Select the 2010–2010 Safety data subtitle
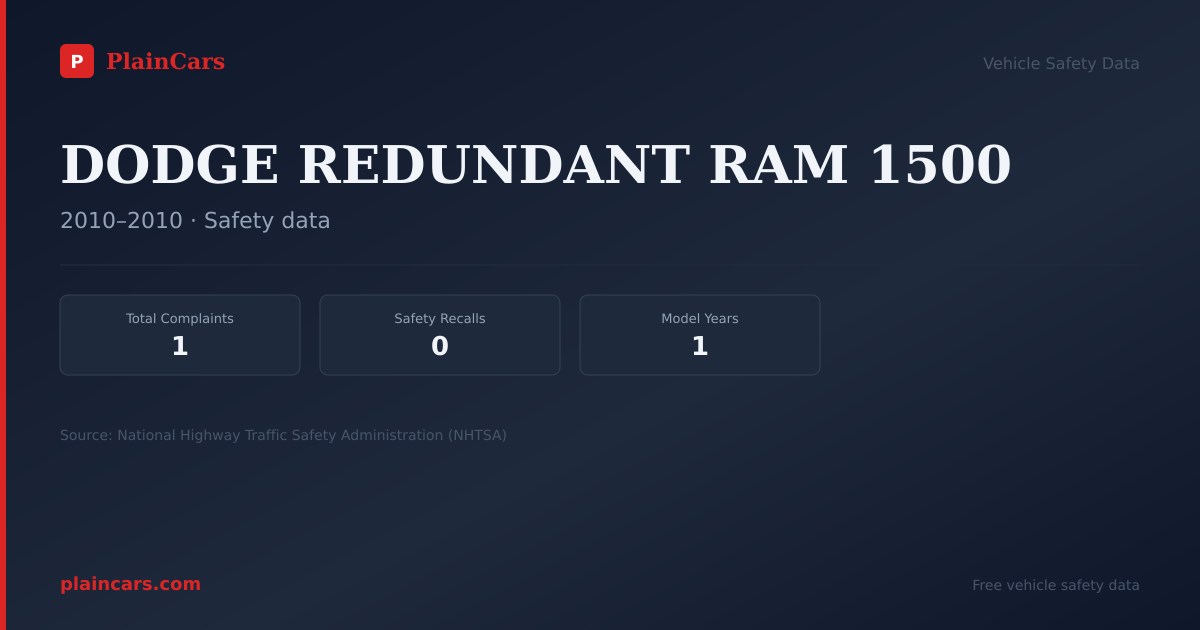Viewport: 1200px width, 630px height. click(195, 221)
